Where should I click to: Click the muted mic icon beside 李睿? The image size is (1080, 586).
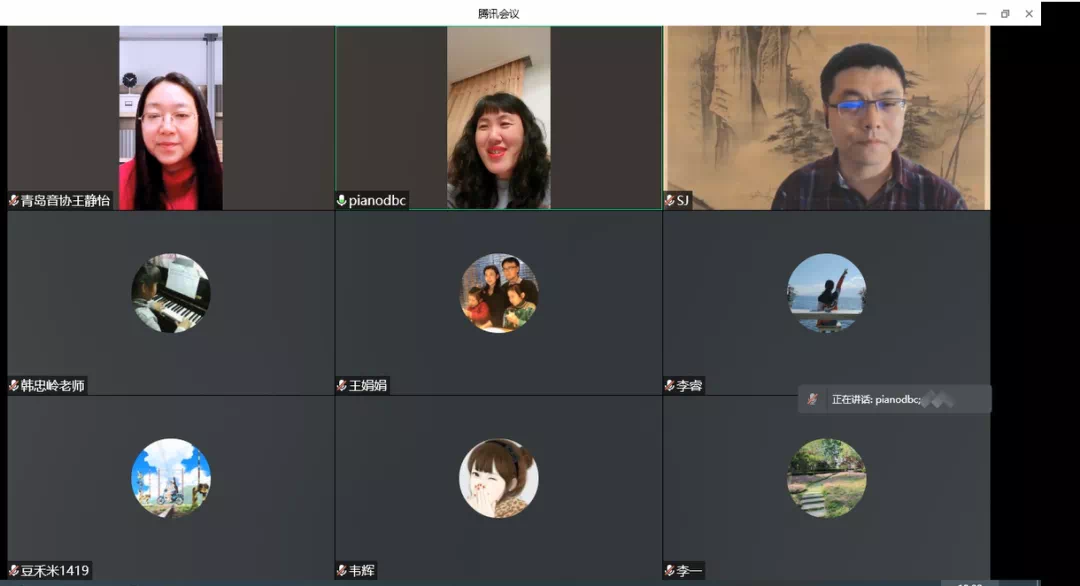click(x=670, y=386)
